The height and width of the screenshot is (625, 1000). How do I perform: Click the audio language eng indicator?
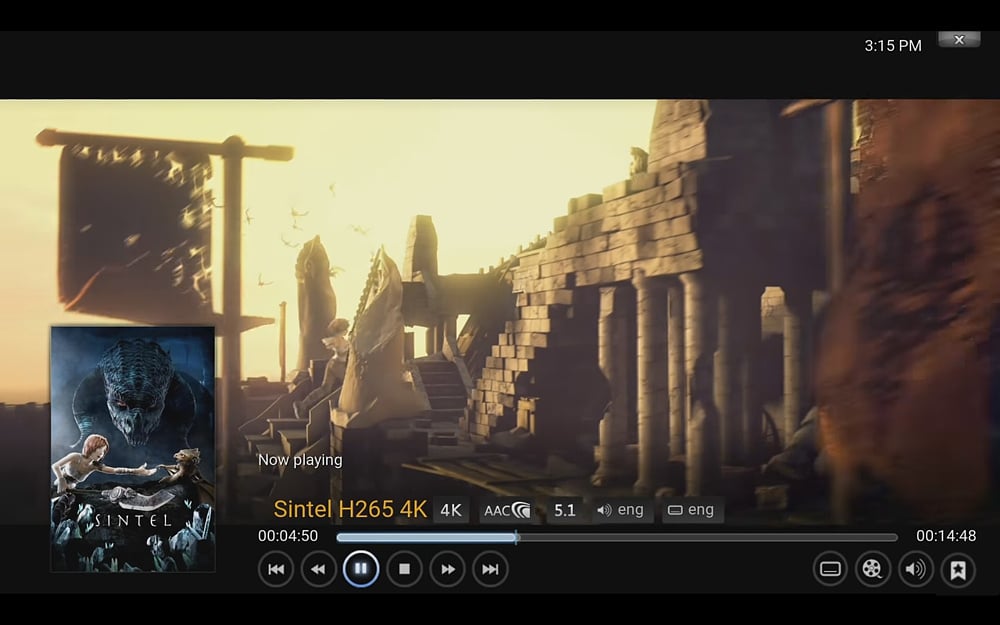pyautogui.click(x=621, y=510)
